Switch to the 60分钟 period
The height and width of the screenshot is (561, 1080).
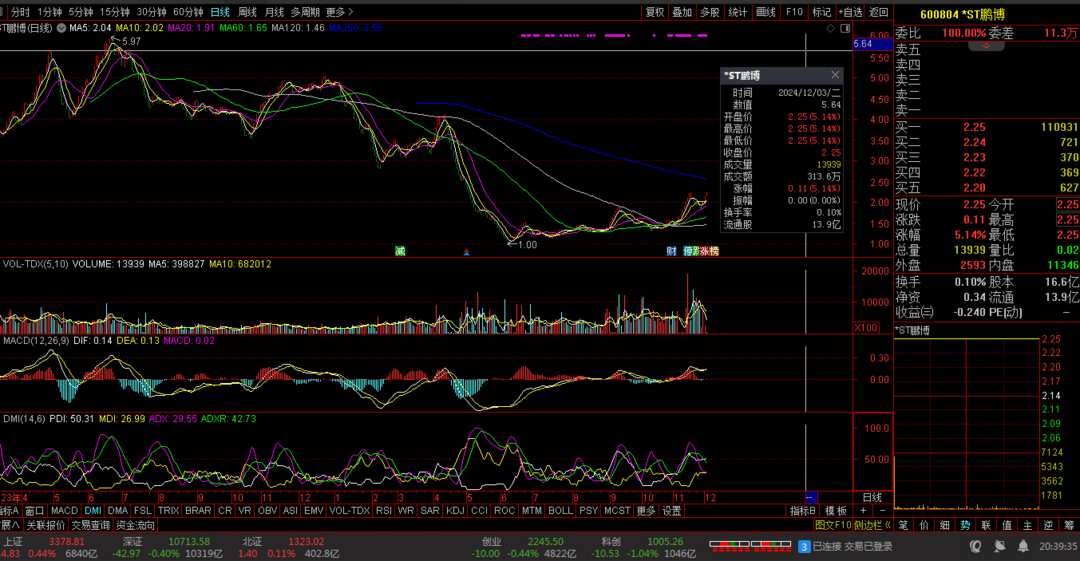187,12
